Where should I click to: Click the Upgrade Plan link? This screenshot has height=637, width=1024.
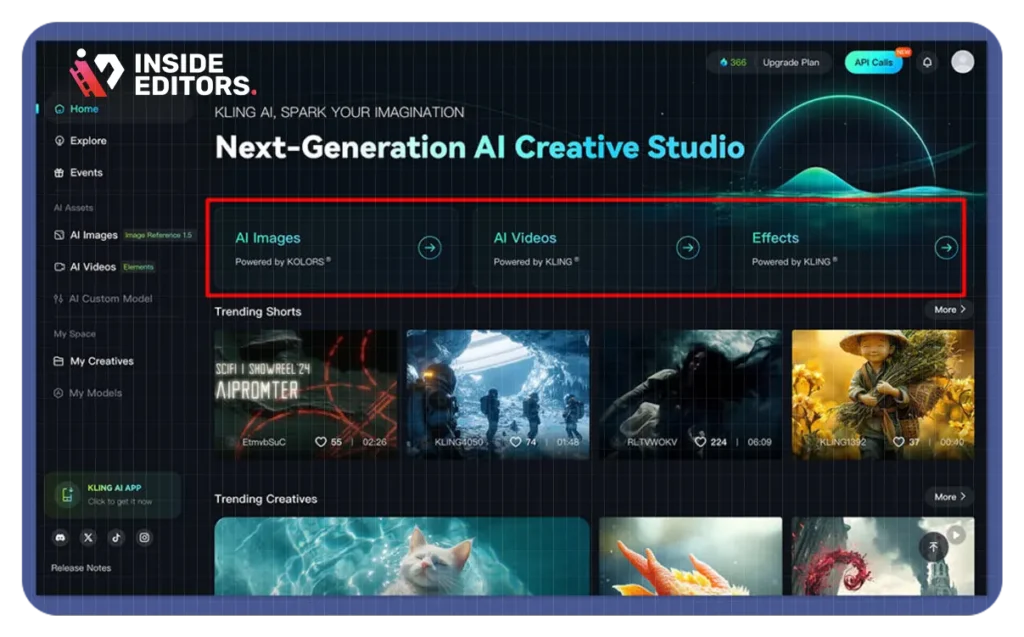[x=790, y=62]
